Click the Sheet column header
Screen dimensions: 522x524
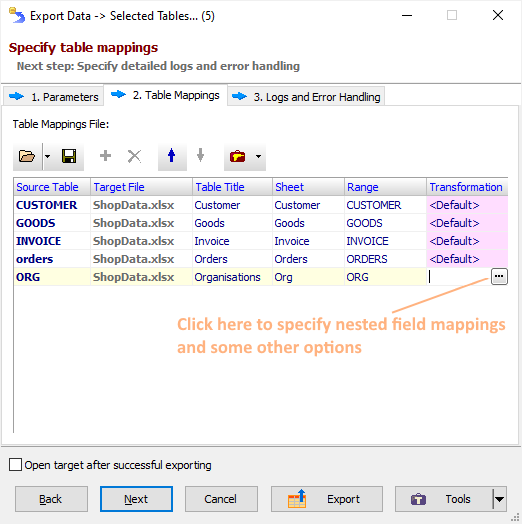coord(308,187)
